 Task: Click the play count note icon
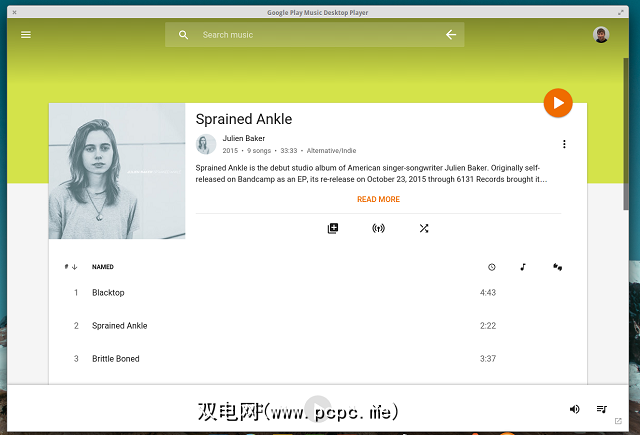523,267
